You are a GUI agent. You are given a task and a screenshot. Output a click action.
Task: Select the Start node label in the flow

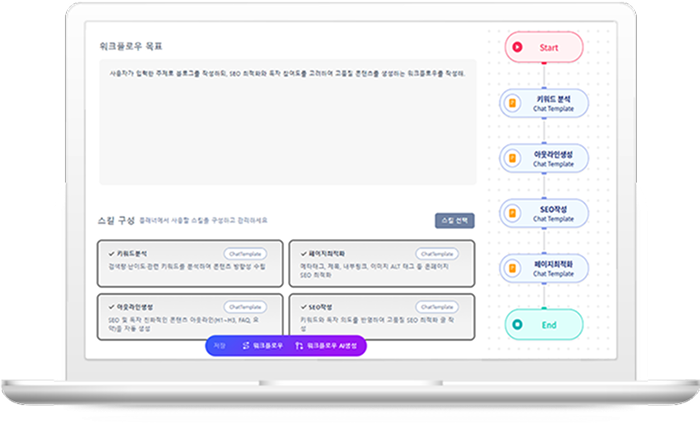549,47
